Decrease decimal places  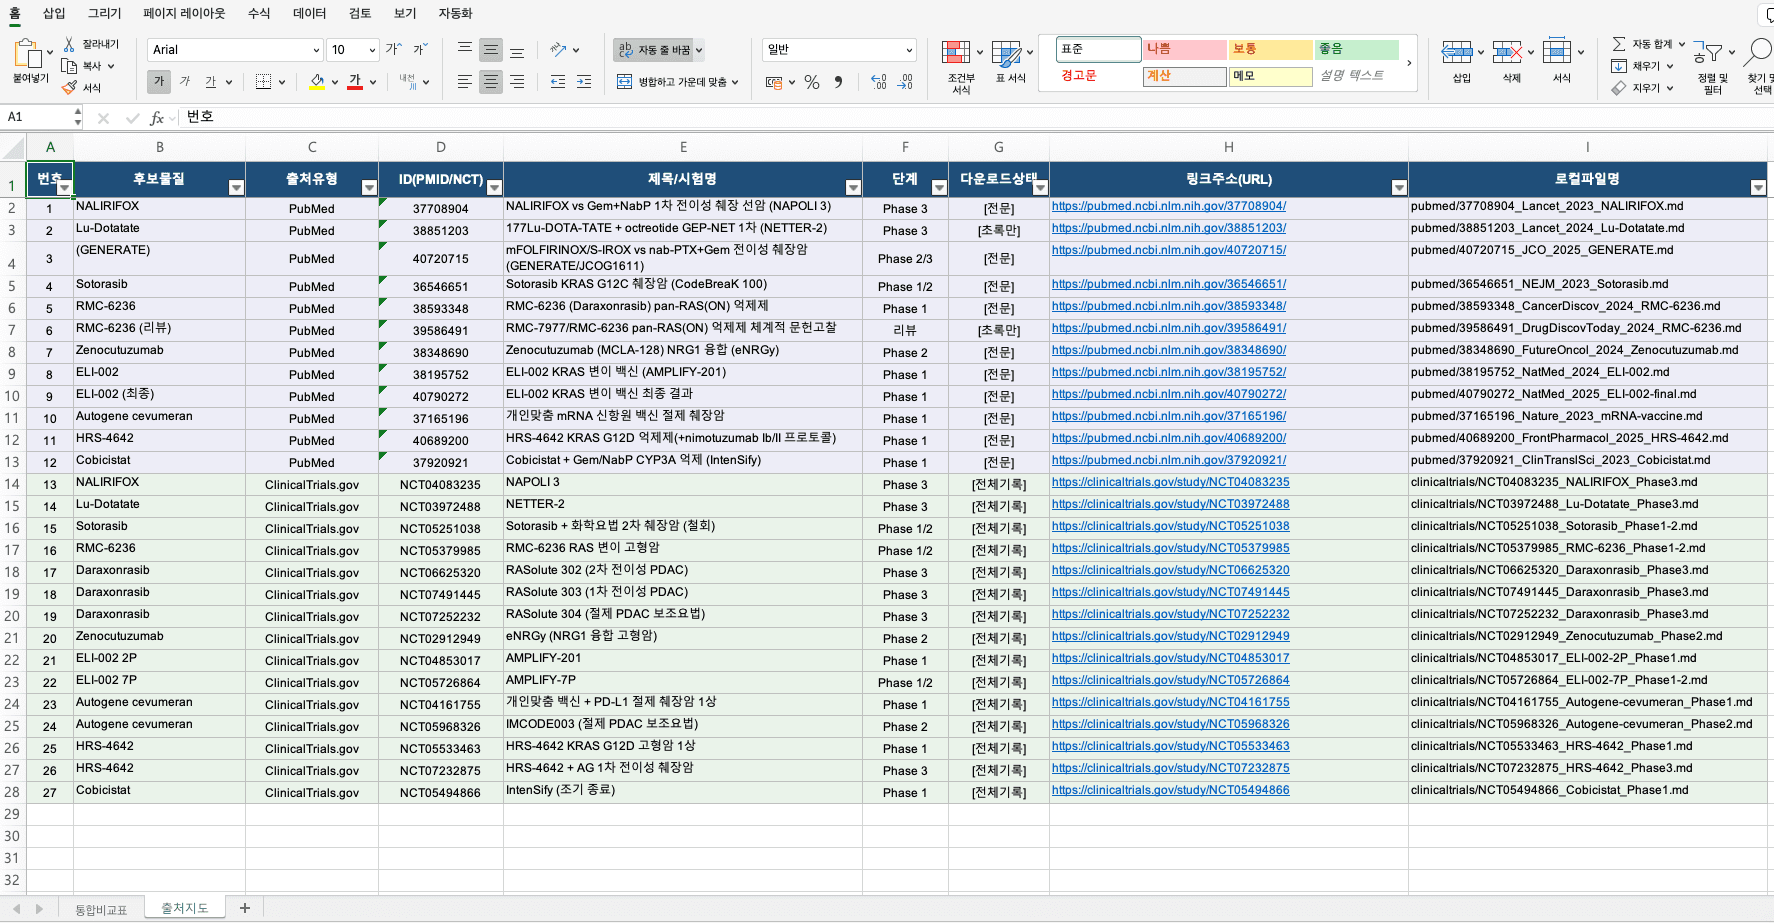[905, 82]
